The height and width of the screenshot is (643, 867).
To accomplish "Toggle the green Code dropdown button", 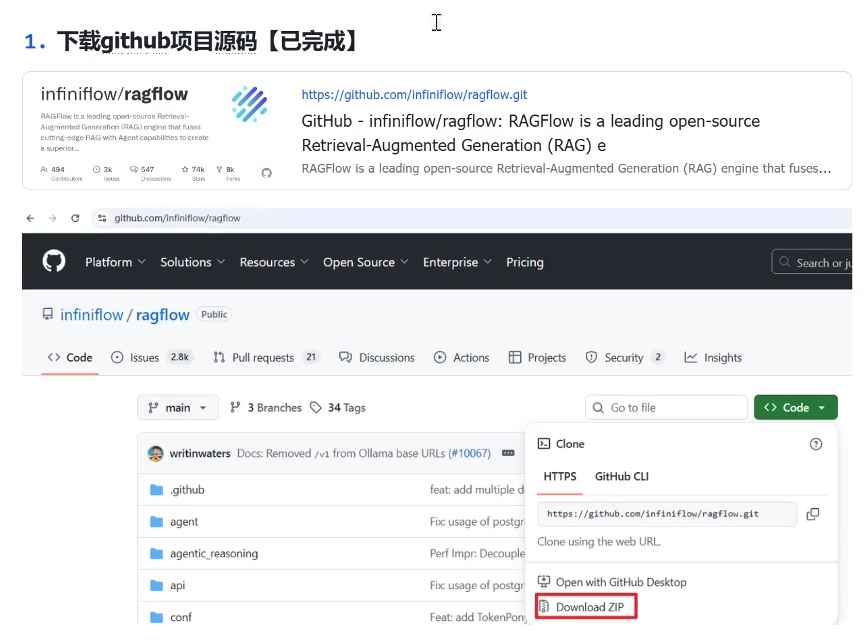I will [x=796, y=407].
